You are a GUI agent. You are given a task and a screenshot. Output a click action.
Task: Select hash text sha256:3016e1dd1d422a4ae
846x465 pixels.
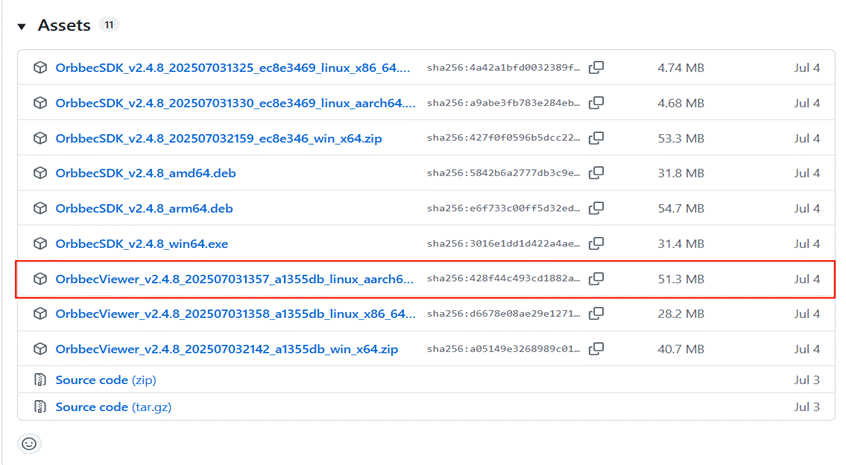point(503,244)
